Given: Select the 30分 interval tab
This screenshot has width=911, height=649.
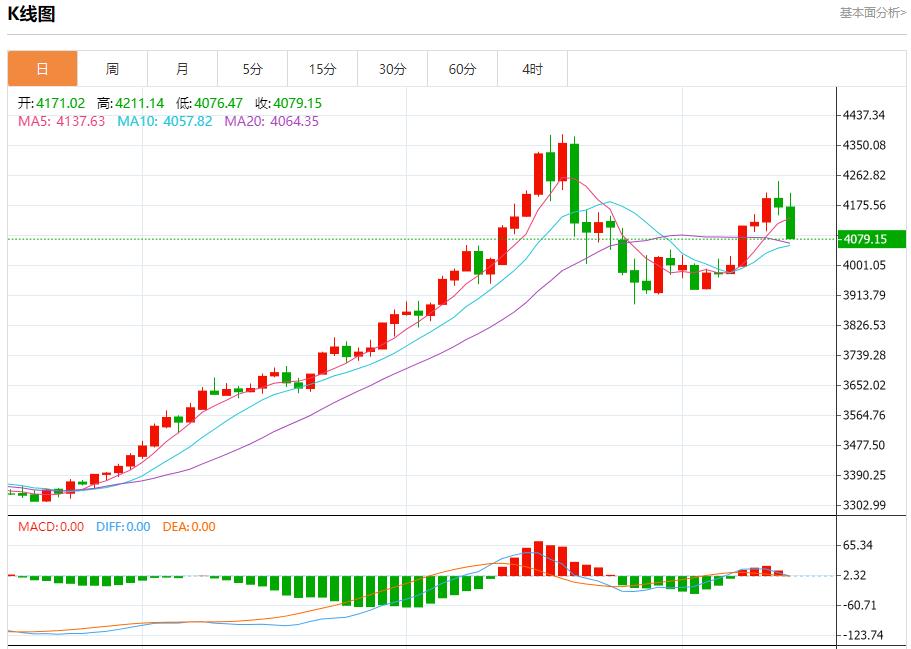Looking at the screenshot, I should tap(392, 69).
